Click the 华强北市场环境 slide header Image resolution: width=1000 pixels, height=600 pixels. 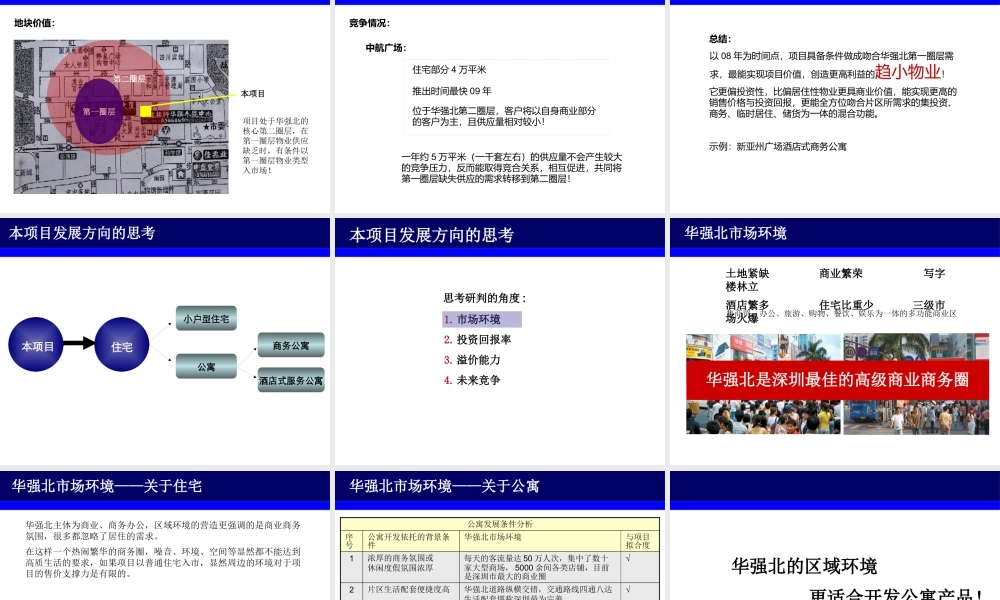point(735,233)
